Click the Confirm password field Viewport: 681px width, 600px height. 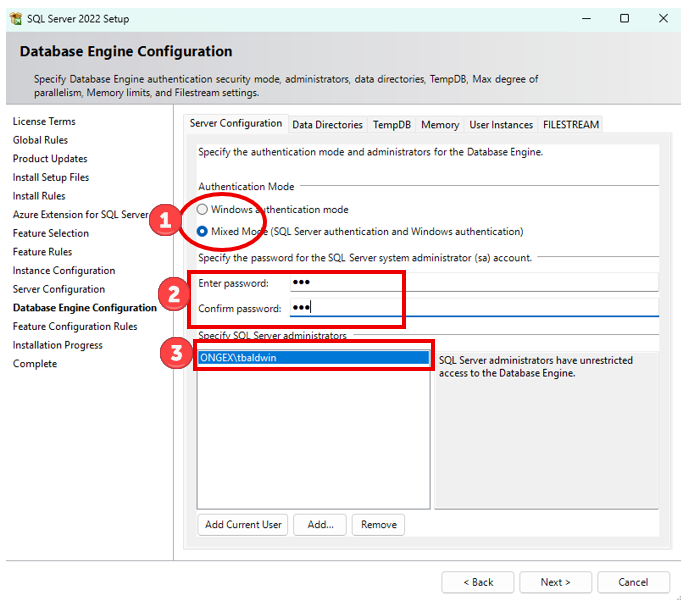click(474, 308)
